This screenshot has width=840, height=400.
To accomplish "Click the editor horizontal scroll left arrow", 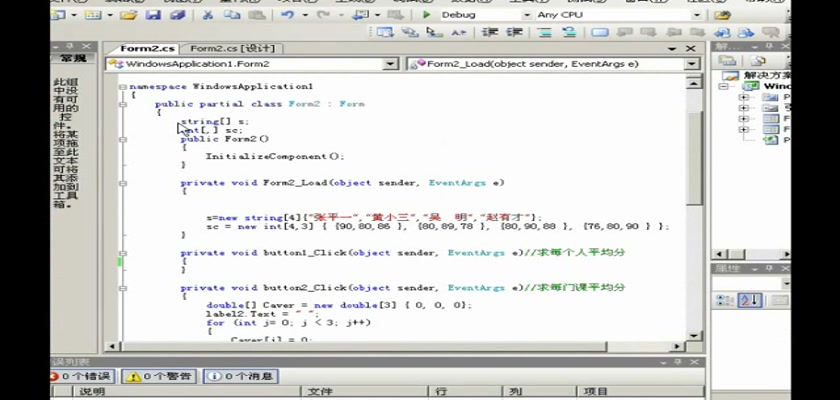I will point(112,346).
